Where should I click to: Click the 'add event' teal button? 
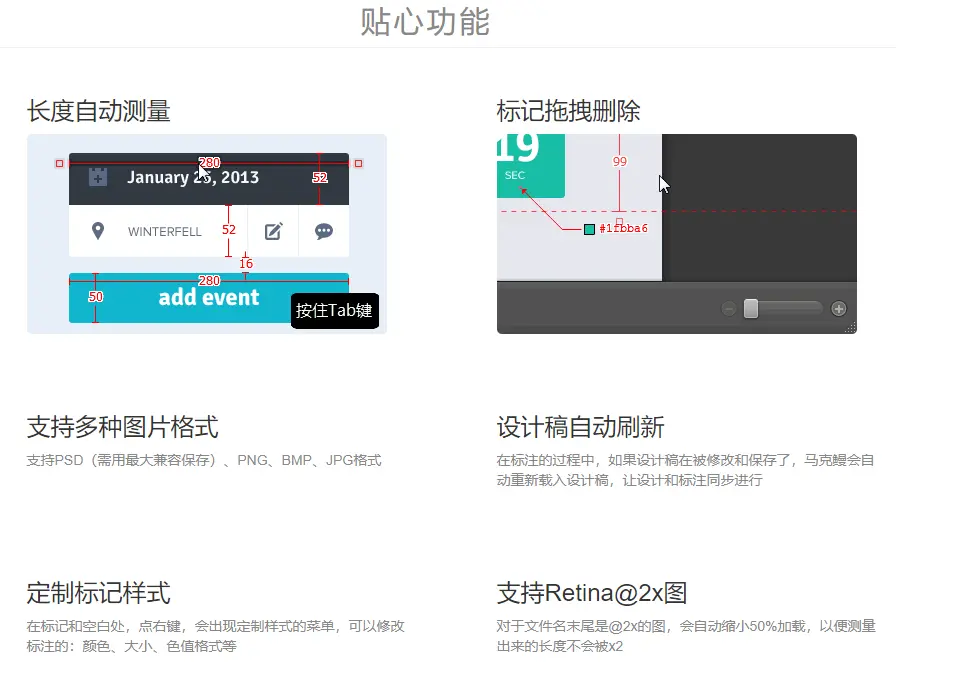[209, 298]
